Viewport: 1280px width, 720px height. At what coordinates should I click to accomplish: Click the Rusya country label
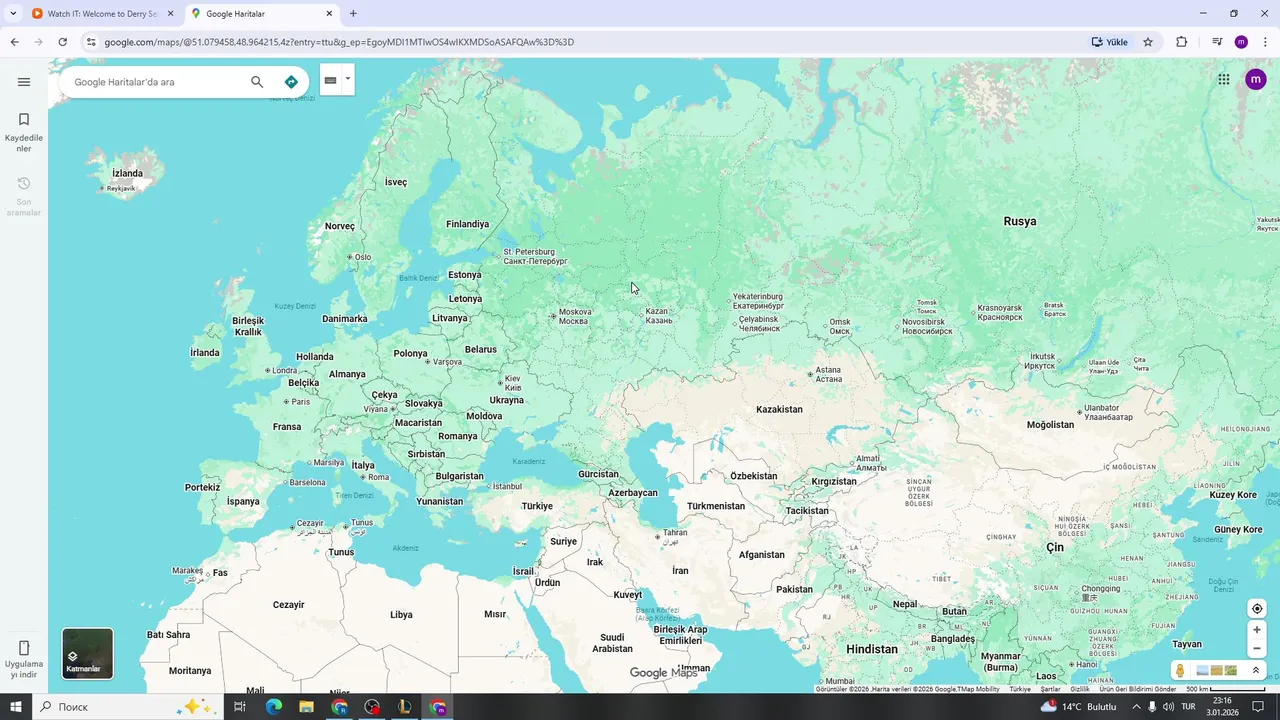(x=1020, y=221)
